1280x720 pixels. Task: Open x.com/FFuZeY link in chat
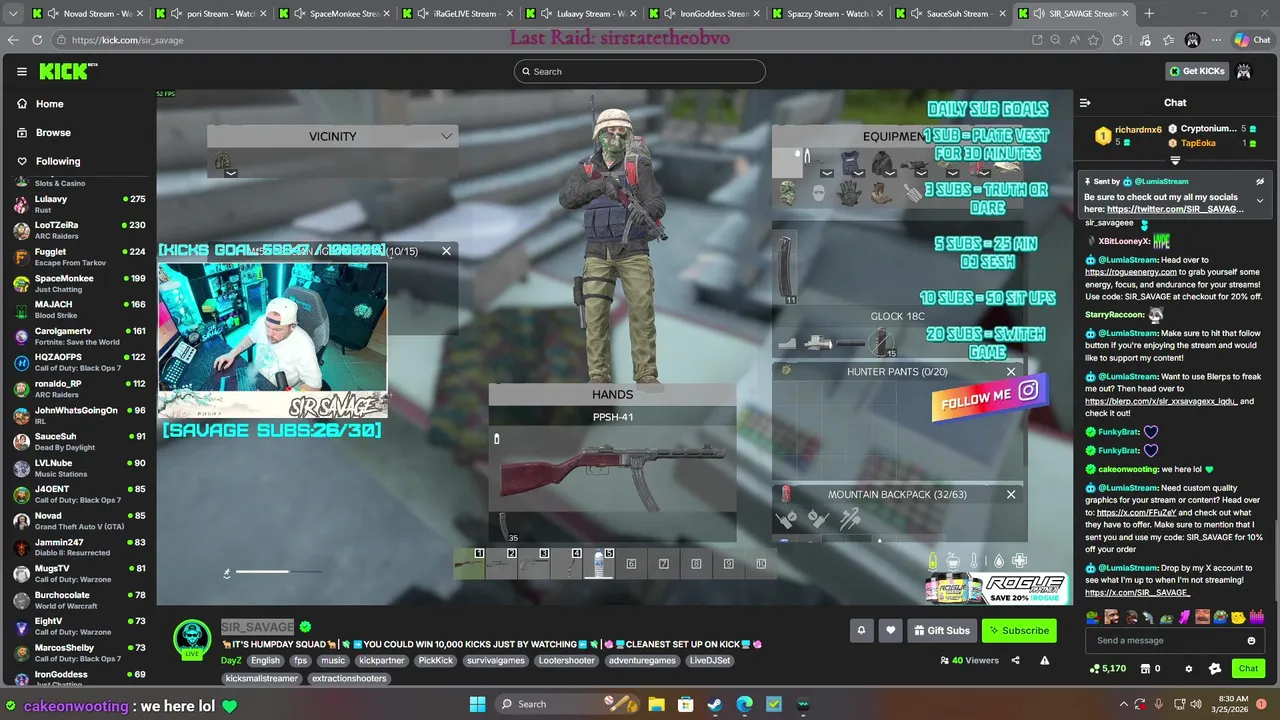click(1134, 512)
